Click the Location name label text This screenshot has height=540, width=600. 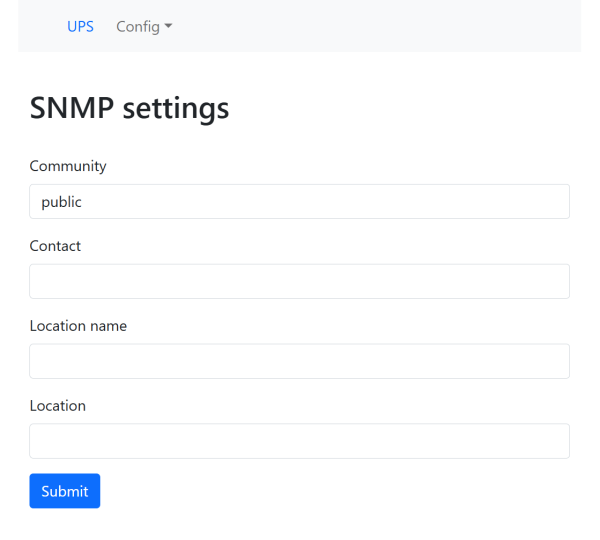pyautogui.click(x=78, y=326)
